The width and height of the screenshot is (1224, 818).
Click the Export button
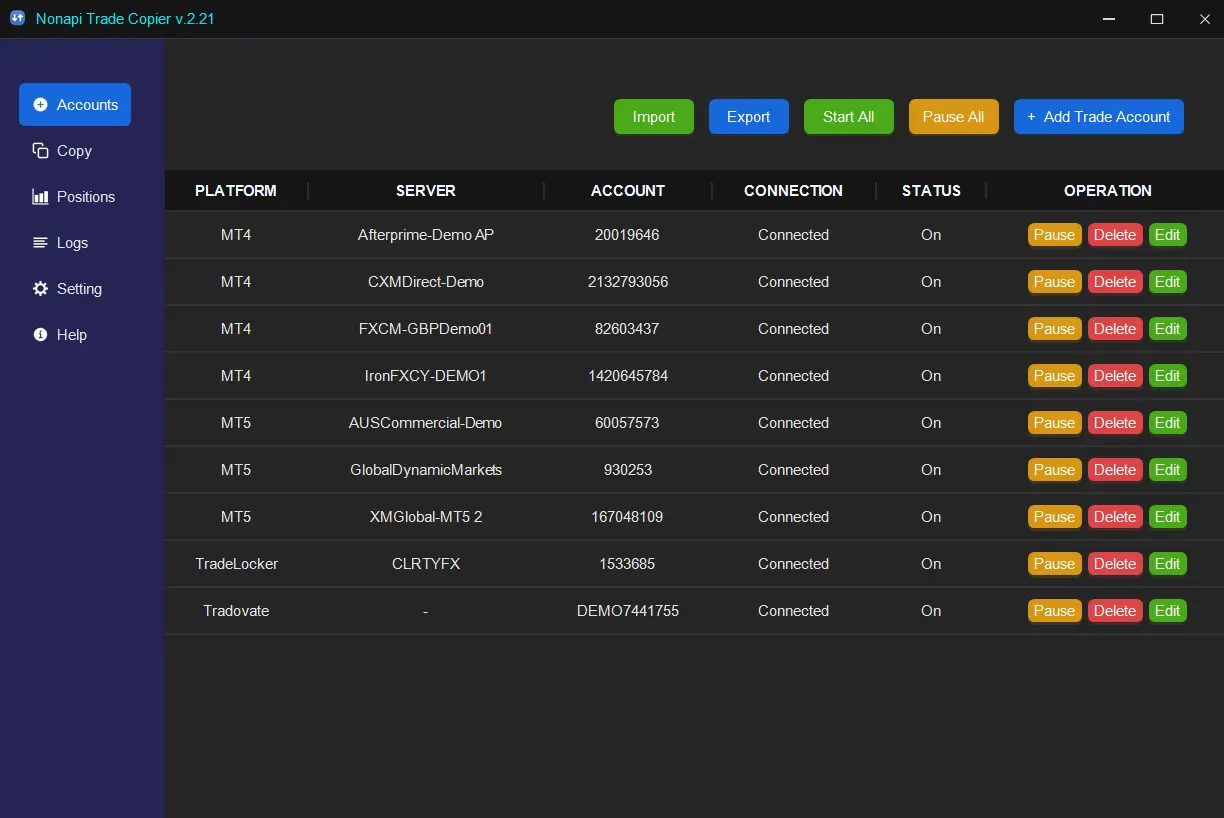749,116
